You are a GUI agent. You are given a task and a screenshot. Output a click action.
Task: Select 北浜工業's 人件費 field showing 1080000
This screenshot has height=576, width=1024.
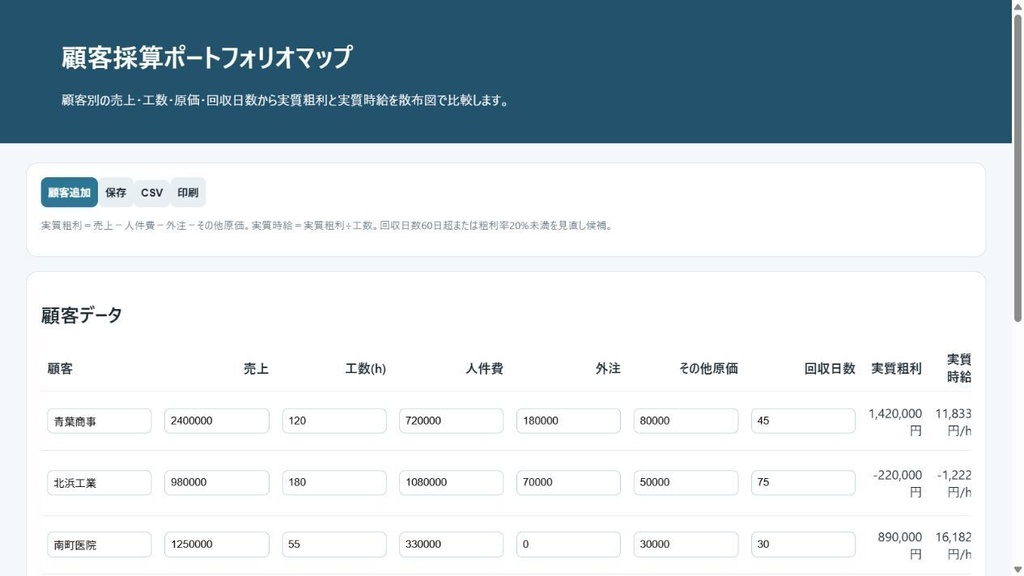coord(451,483)
